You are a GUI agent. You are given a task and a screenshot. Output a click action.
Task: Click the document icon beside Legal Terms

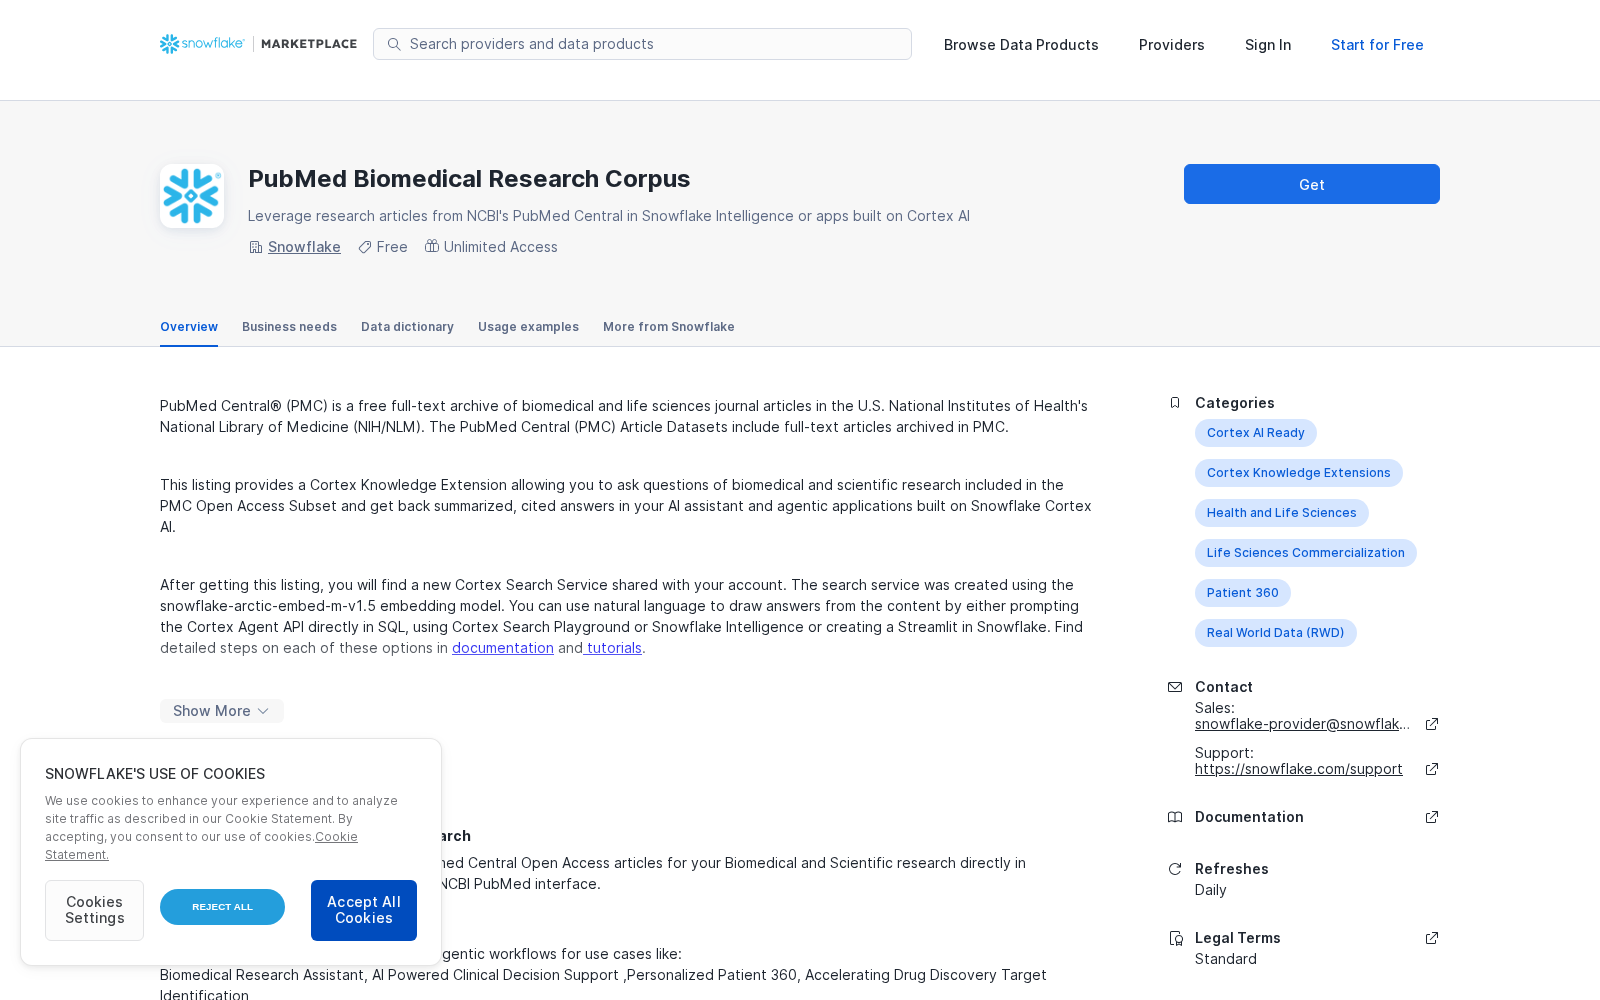point(1176,938)
